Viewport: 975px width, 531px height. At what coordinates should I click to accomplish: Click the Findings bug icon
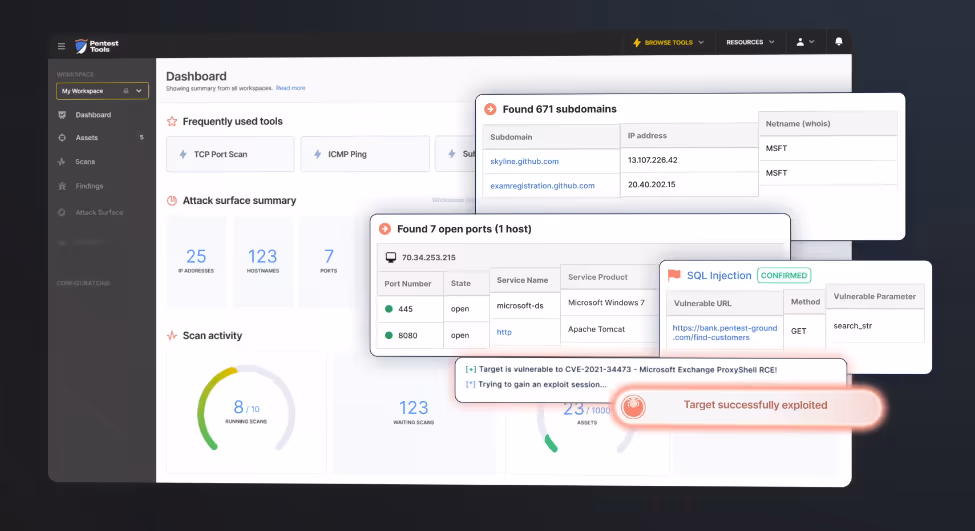(x=62, y=186)
